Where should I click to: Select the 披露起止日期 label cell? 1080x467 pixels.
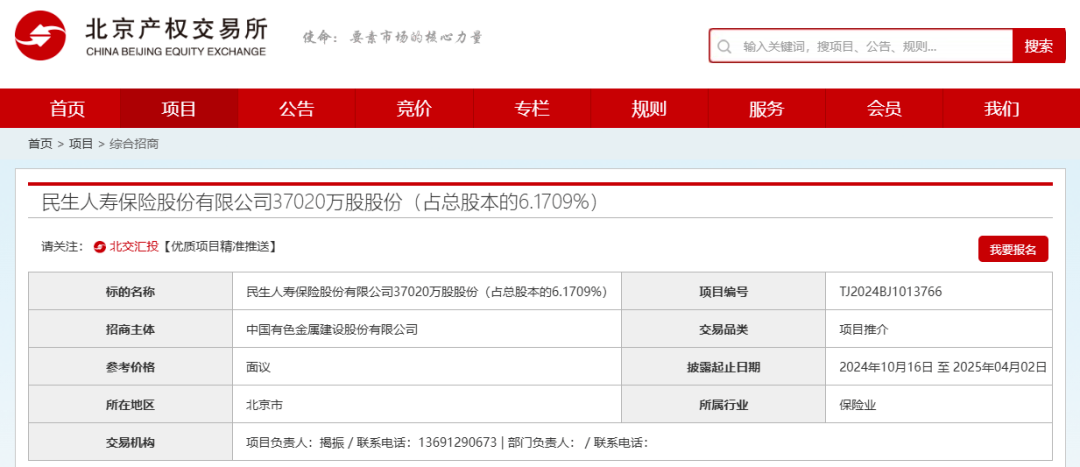(723, 367)
